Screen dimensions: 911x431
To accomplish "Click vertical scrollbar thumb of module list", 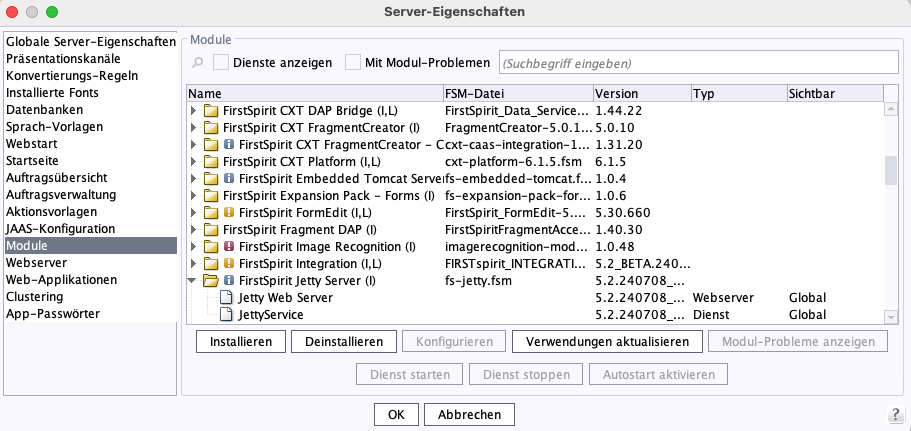I will click(x=890, y=171).
